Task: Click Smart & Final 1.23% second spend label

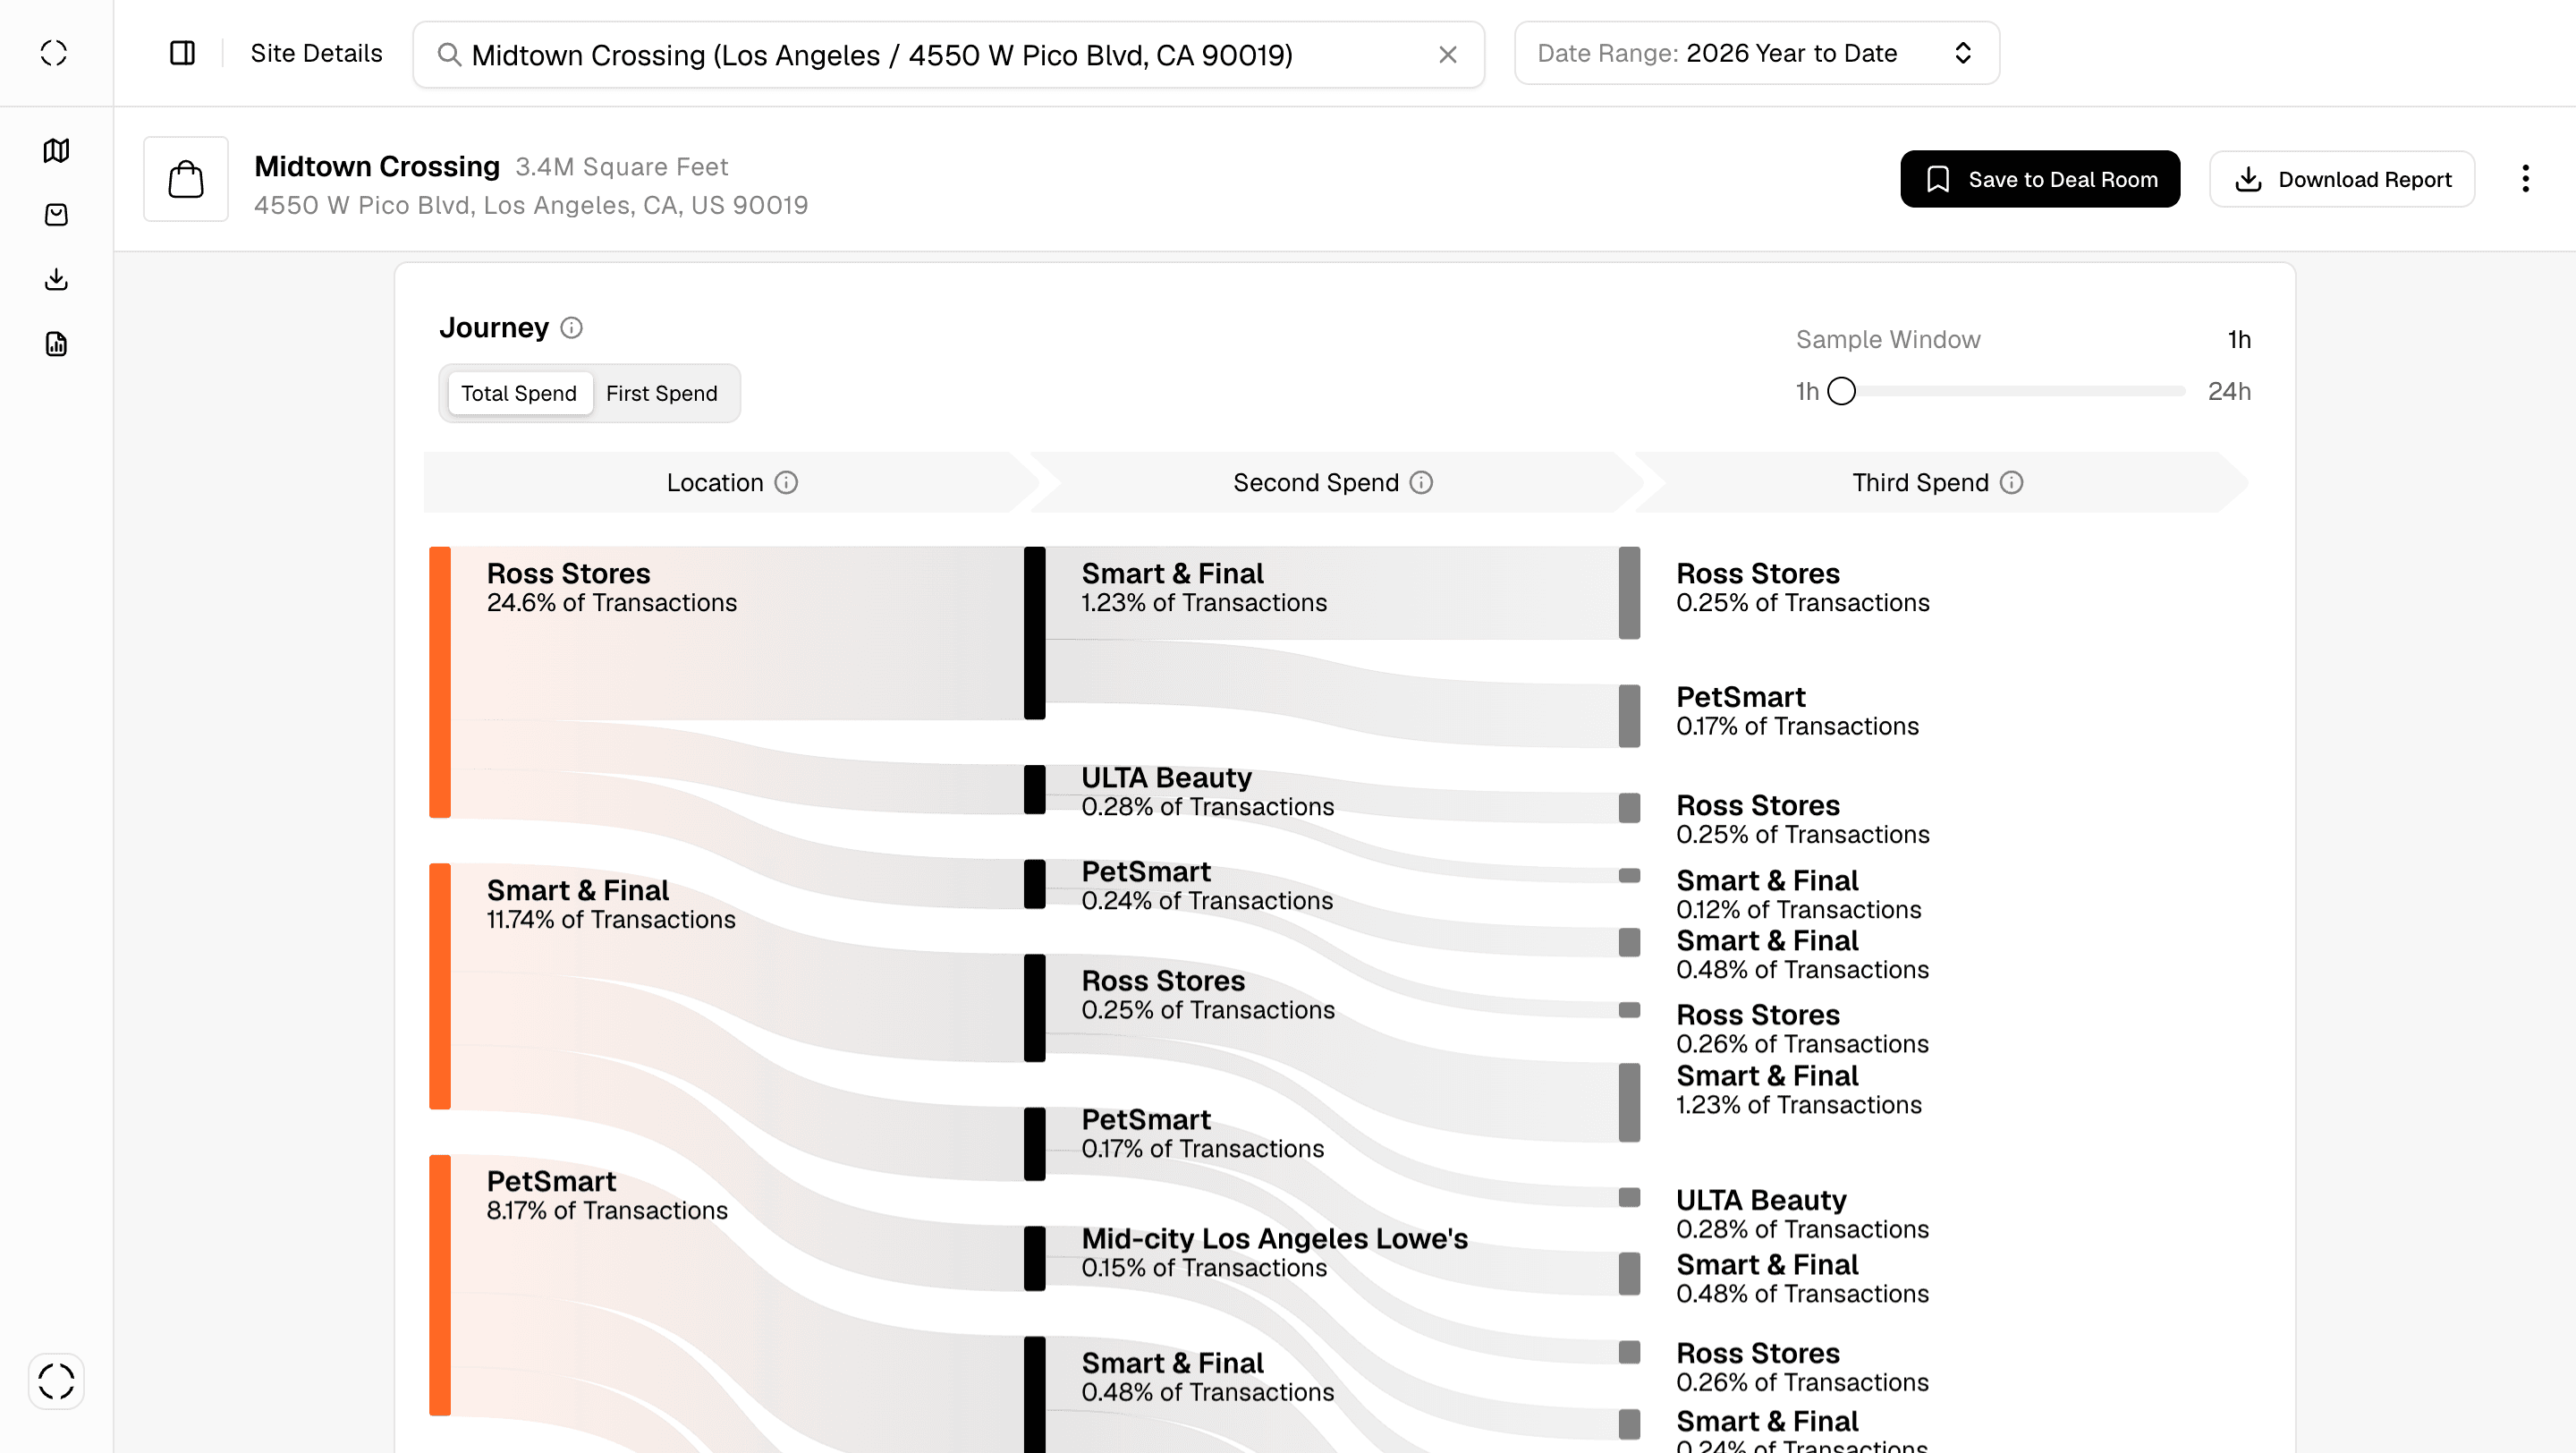Action: coord(1204,587)
